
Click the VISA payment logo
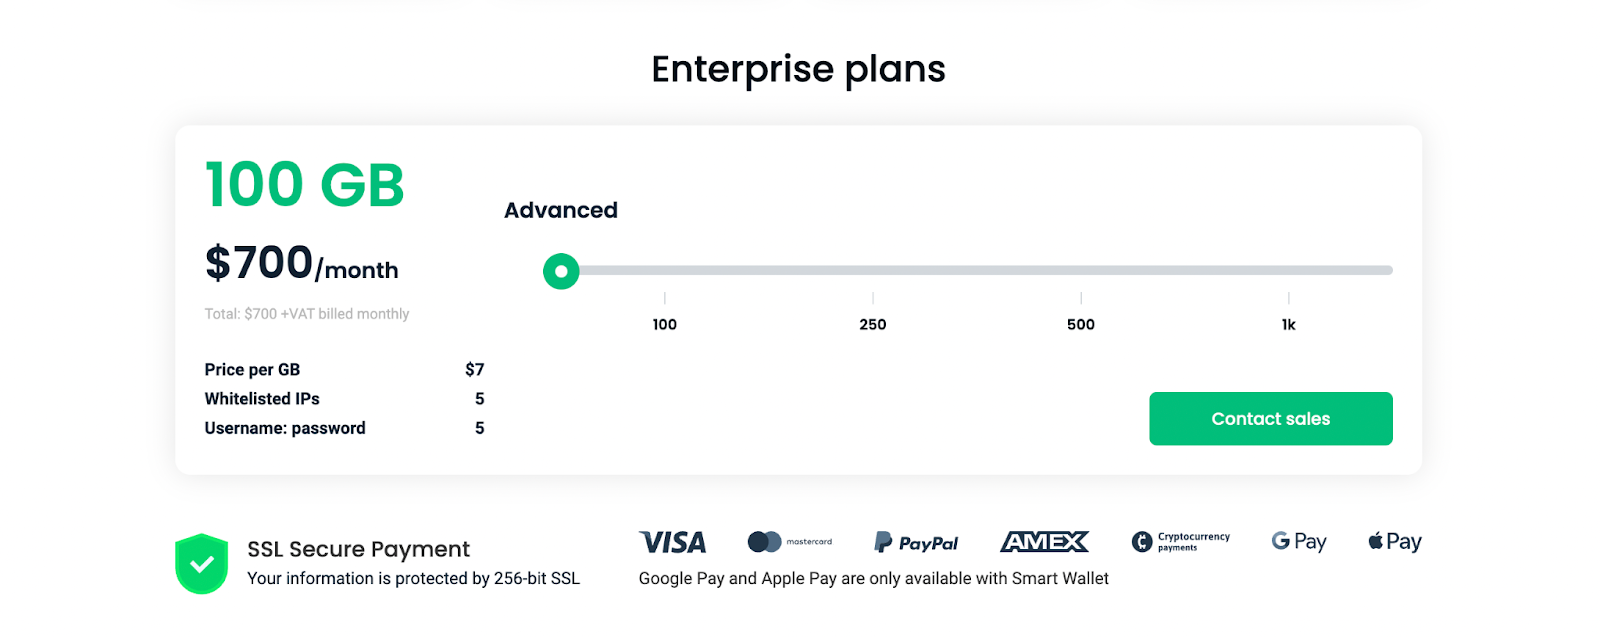[x=673, y=542]
